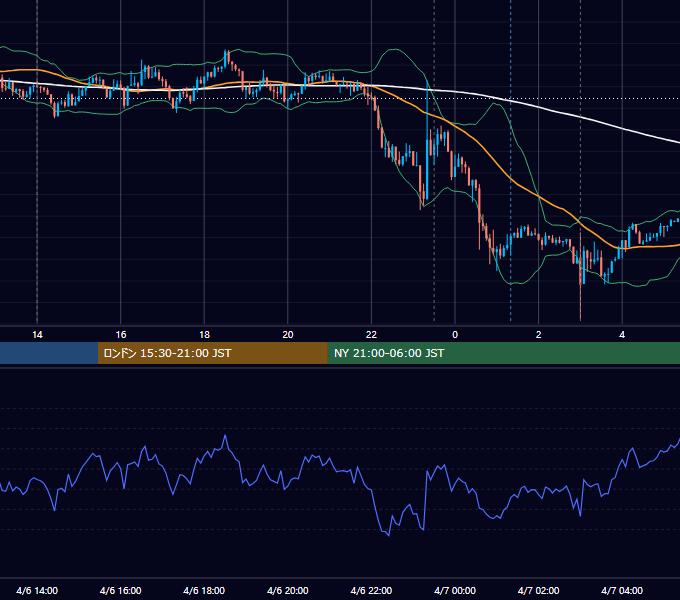This screenshot has height=600, width=680.
Task: Click the 18 time axis label
Action: click(x=204, y=335)
